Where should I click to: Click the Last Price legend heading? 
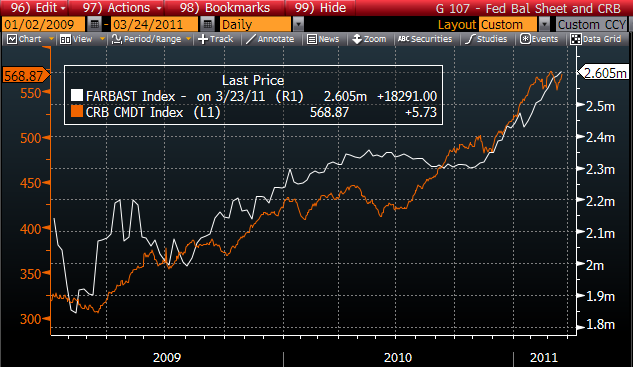tap(253, 80)
